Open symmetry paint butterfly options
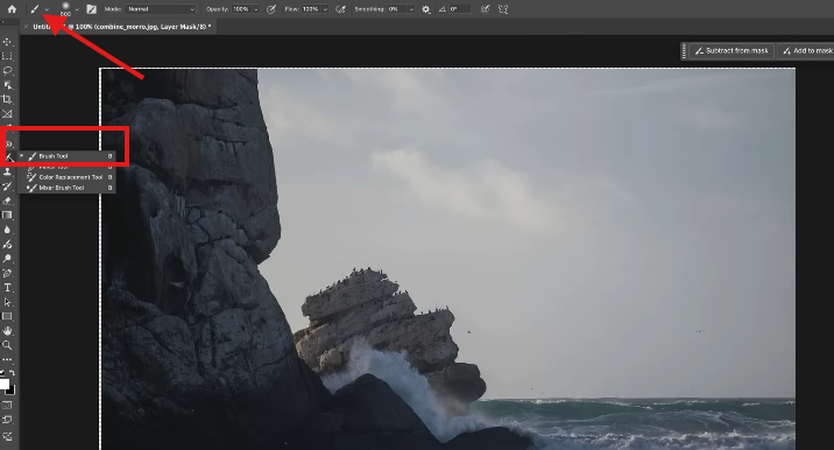Screen dimensions: 834x450 tap(503, 9)
